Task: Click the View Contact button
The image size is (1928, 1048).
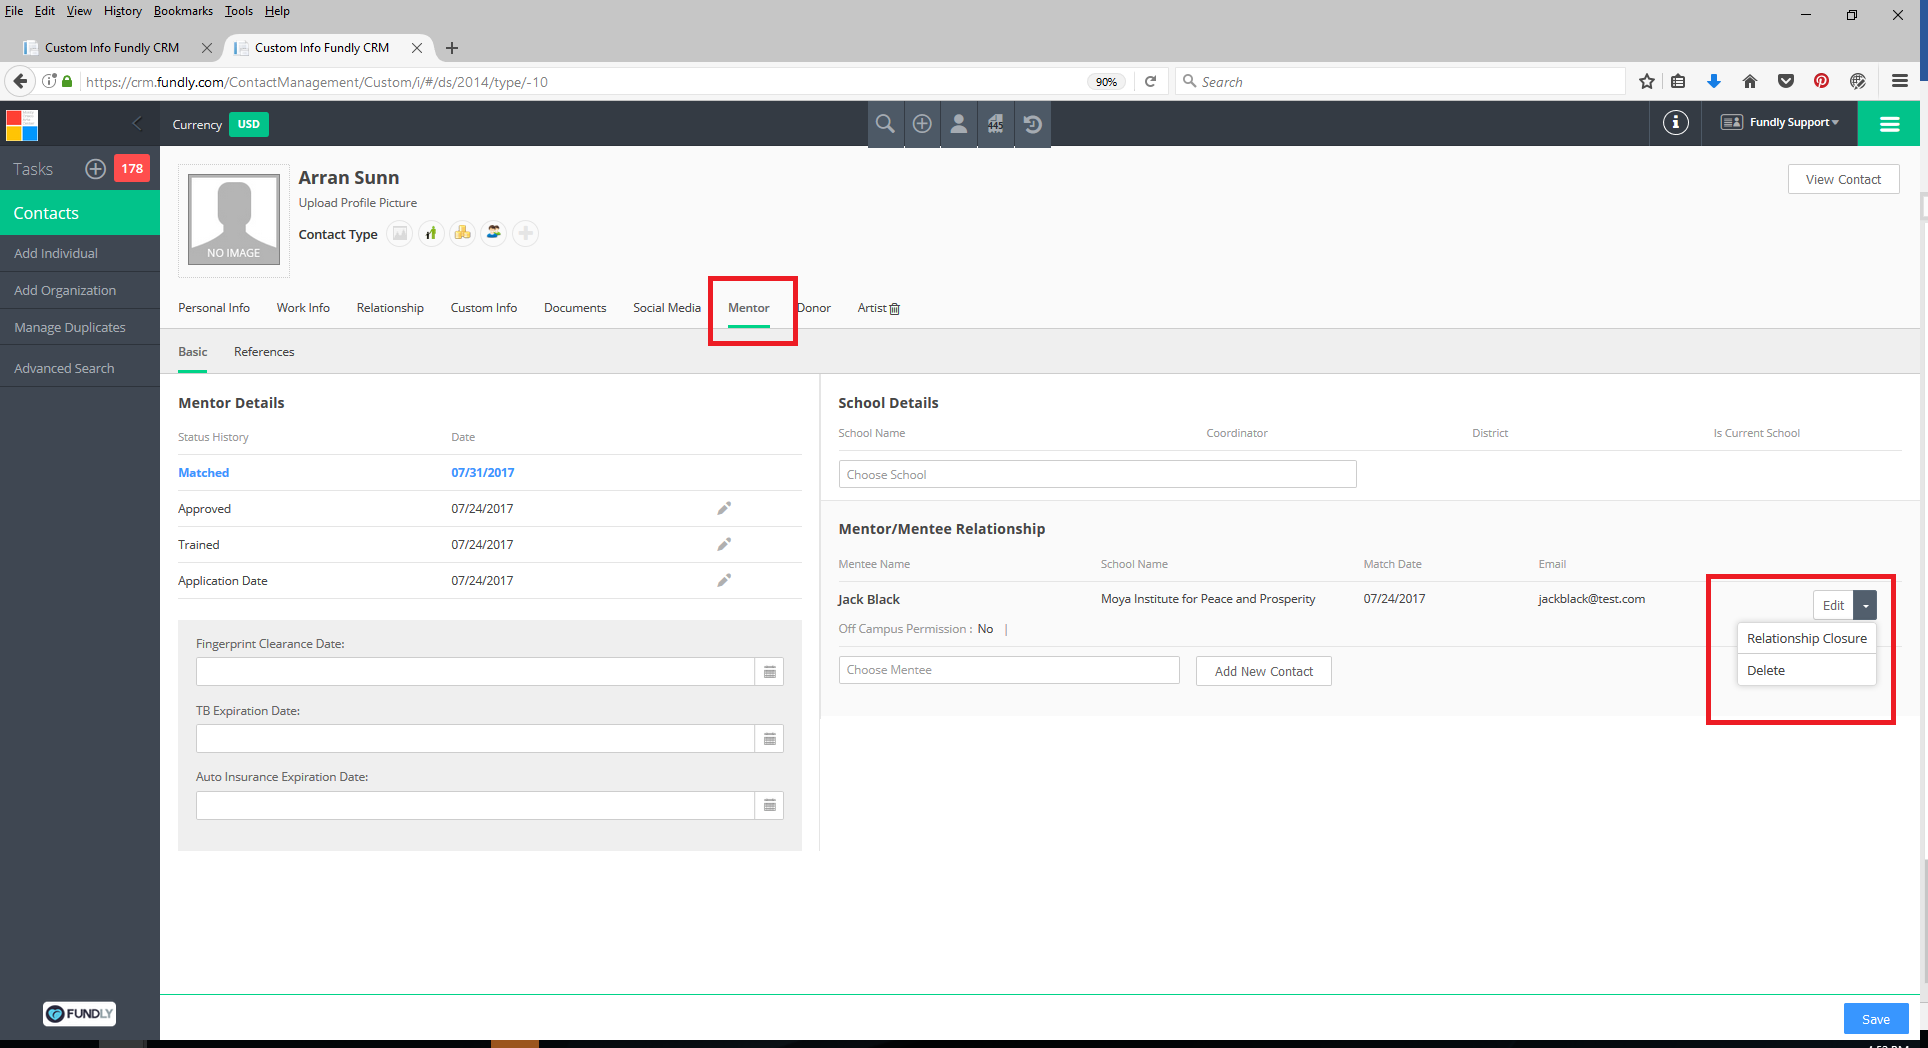Action: pyautogui.click(x=1843, y=179)
